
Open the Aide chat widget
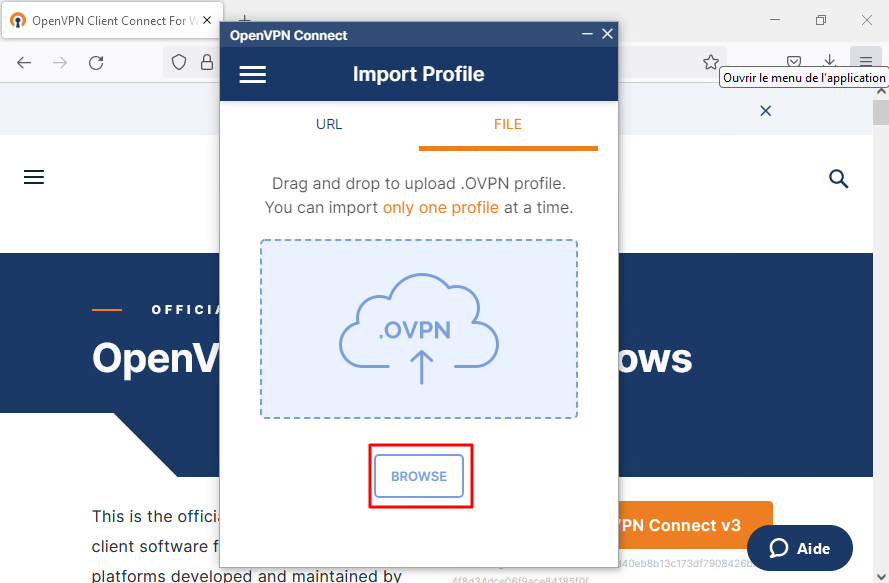coord(800,548)
